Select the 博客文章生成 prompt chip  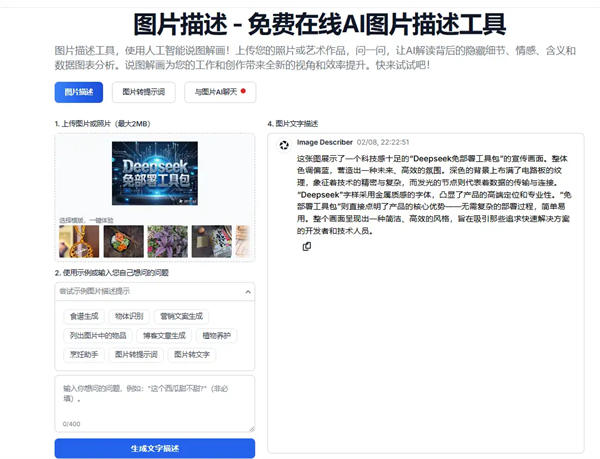coord(164,335)
